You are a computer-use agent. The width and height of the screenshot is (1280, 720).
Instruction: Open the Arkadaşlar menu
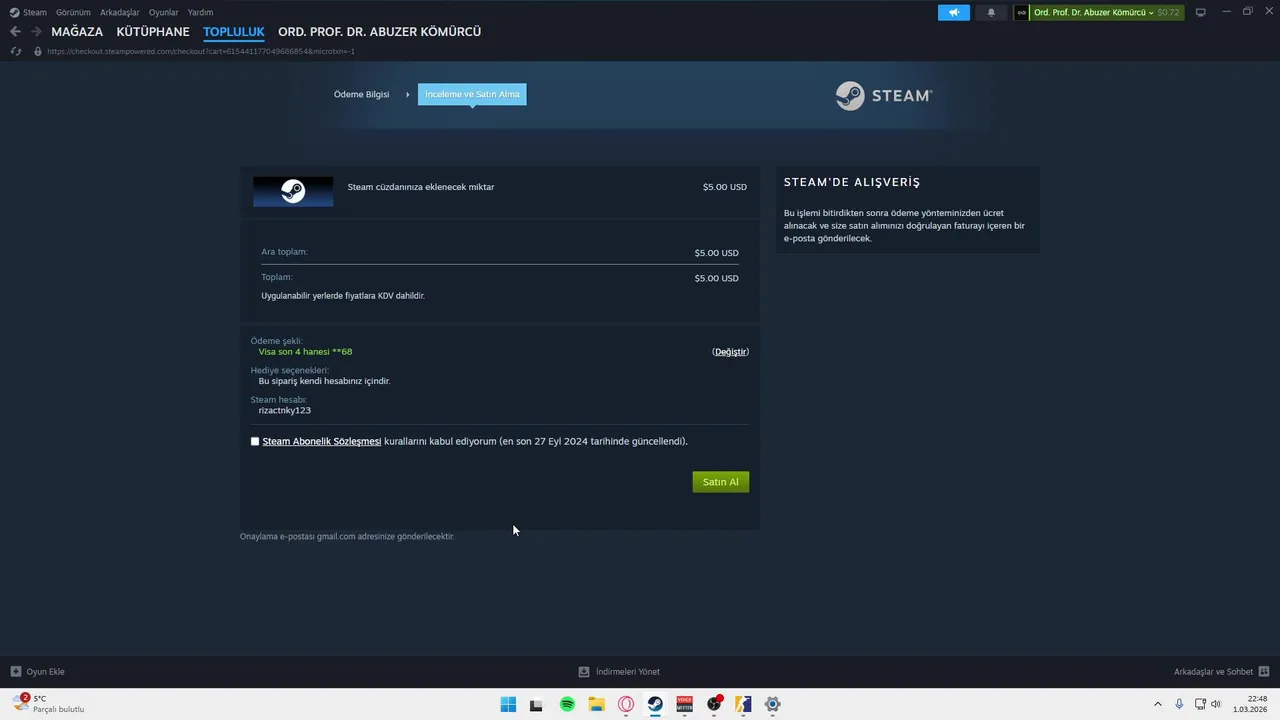[120, 12]
